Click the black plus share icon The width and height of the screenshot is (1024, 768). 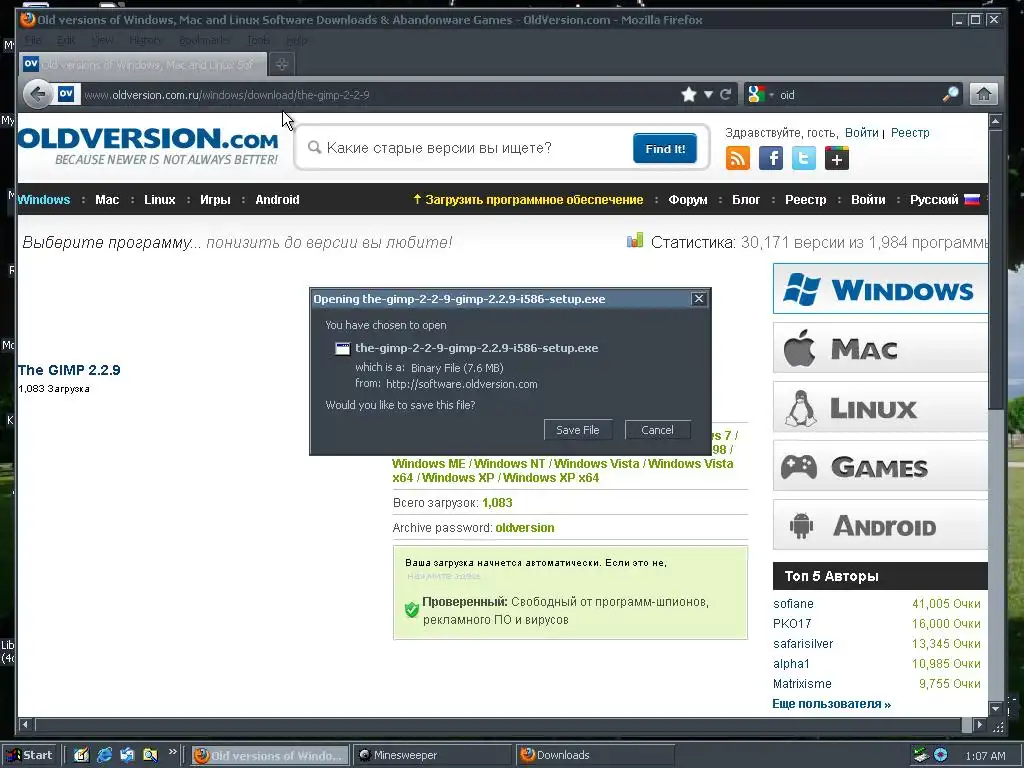(837, 158)
